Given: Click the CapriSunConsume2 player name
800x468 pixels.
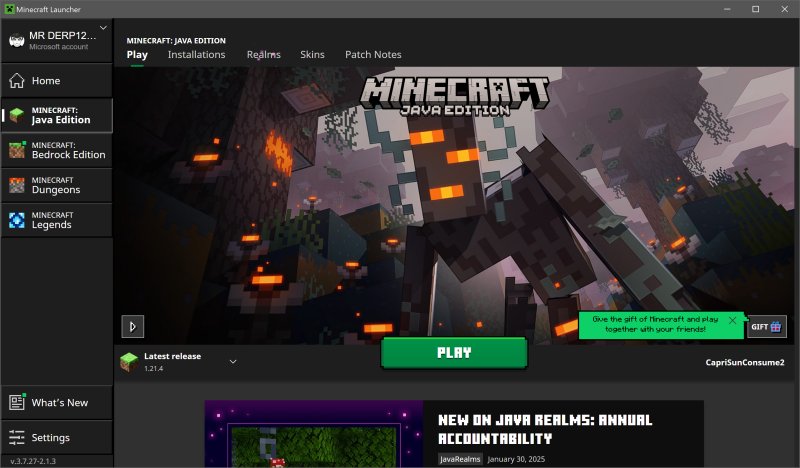Looking at the screenshot, I should (x=745, y=362).
